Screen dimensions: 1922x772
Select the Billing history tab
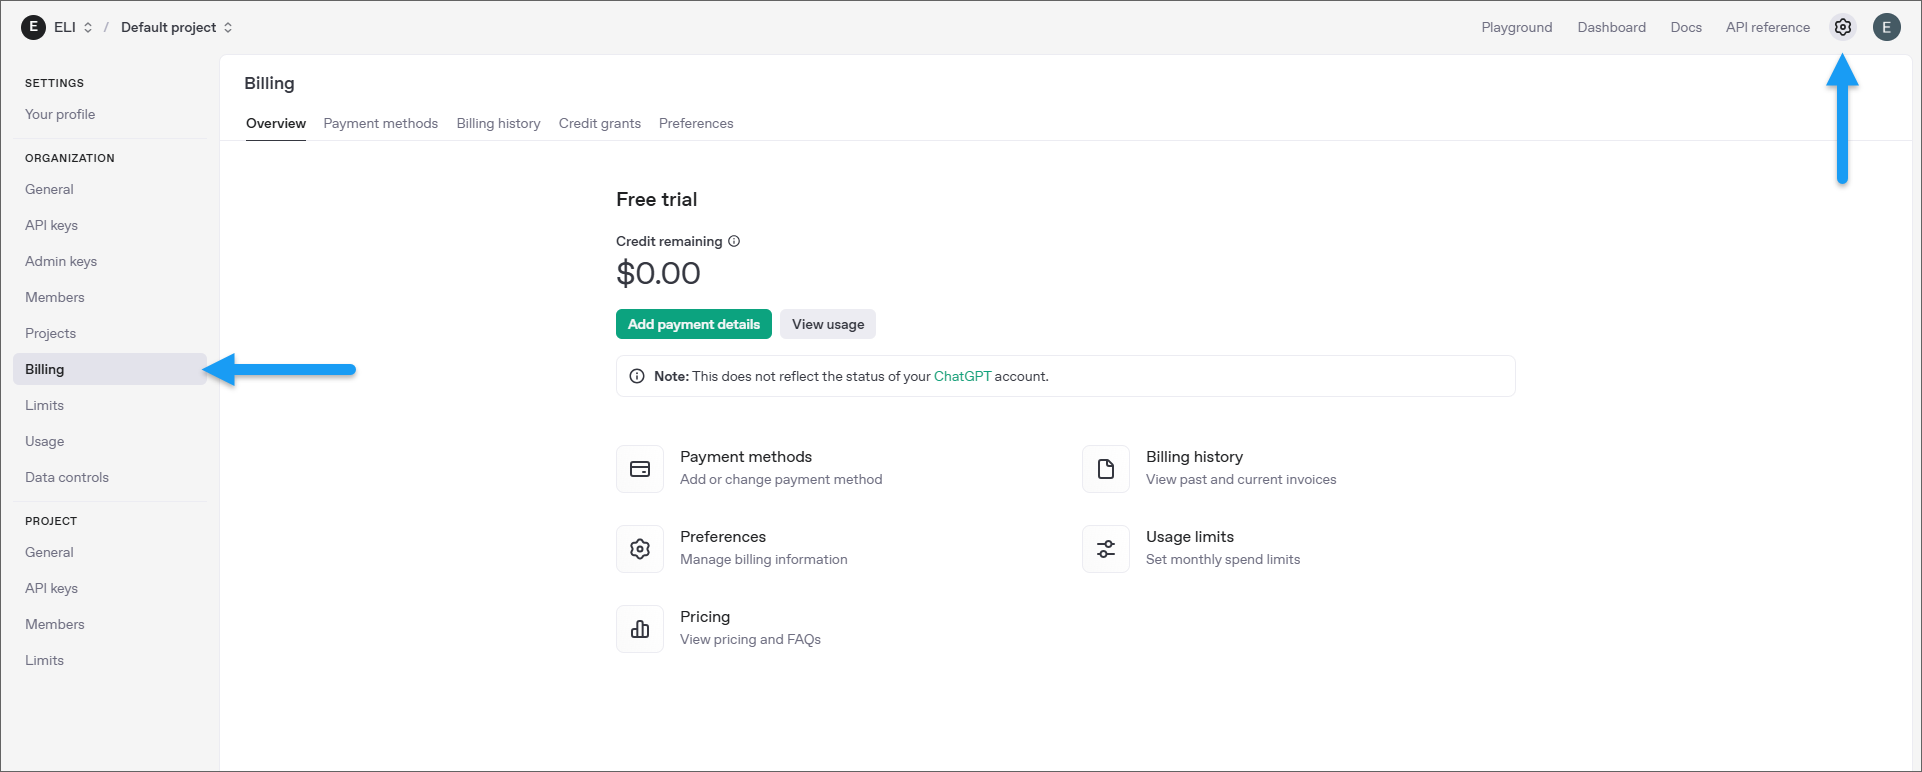coord(498,123)
